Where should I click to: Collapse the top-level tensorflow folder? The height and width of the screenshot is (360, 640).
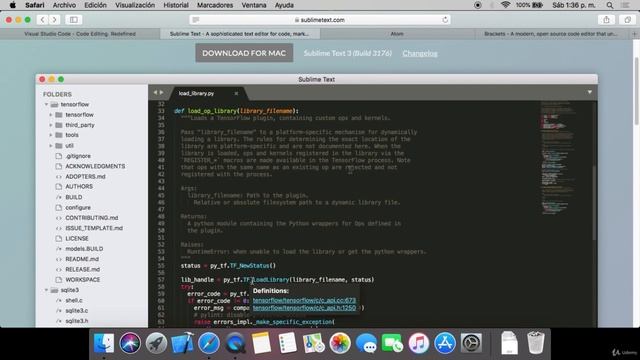click(47, 104)
